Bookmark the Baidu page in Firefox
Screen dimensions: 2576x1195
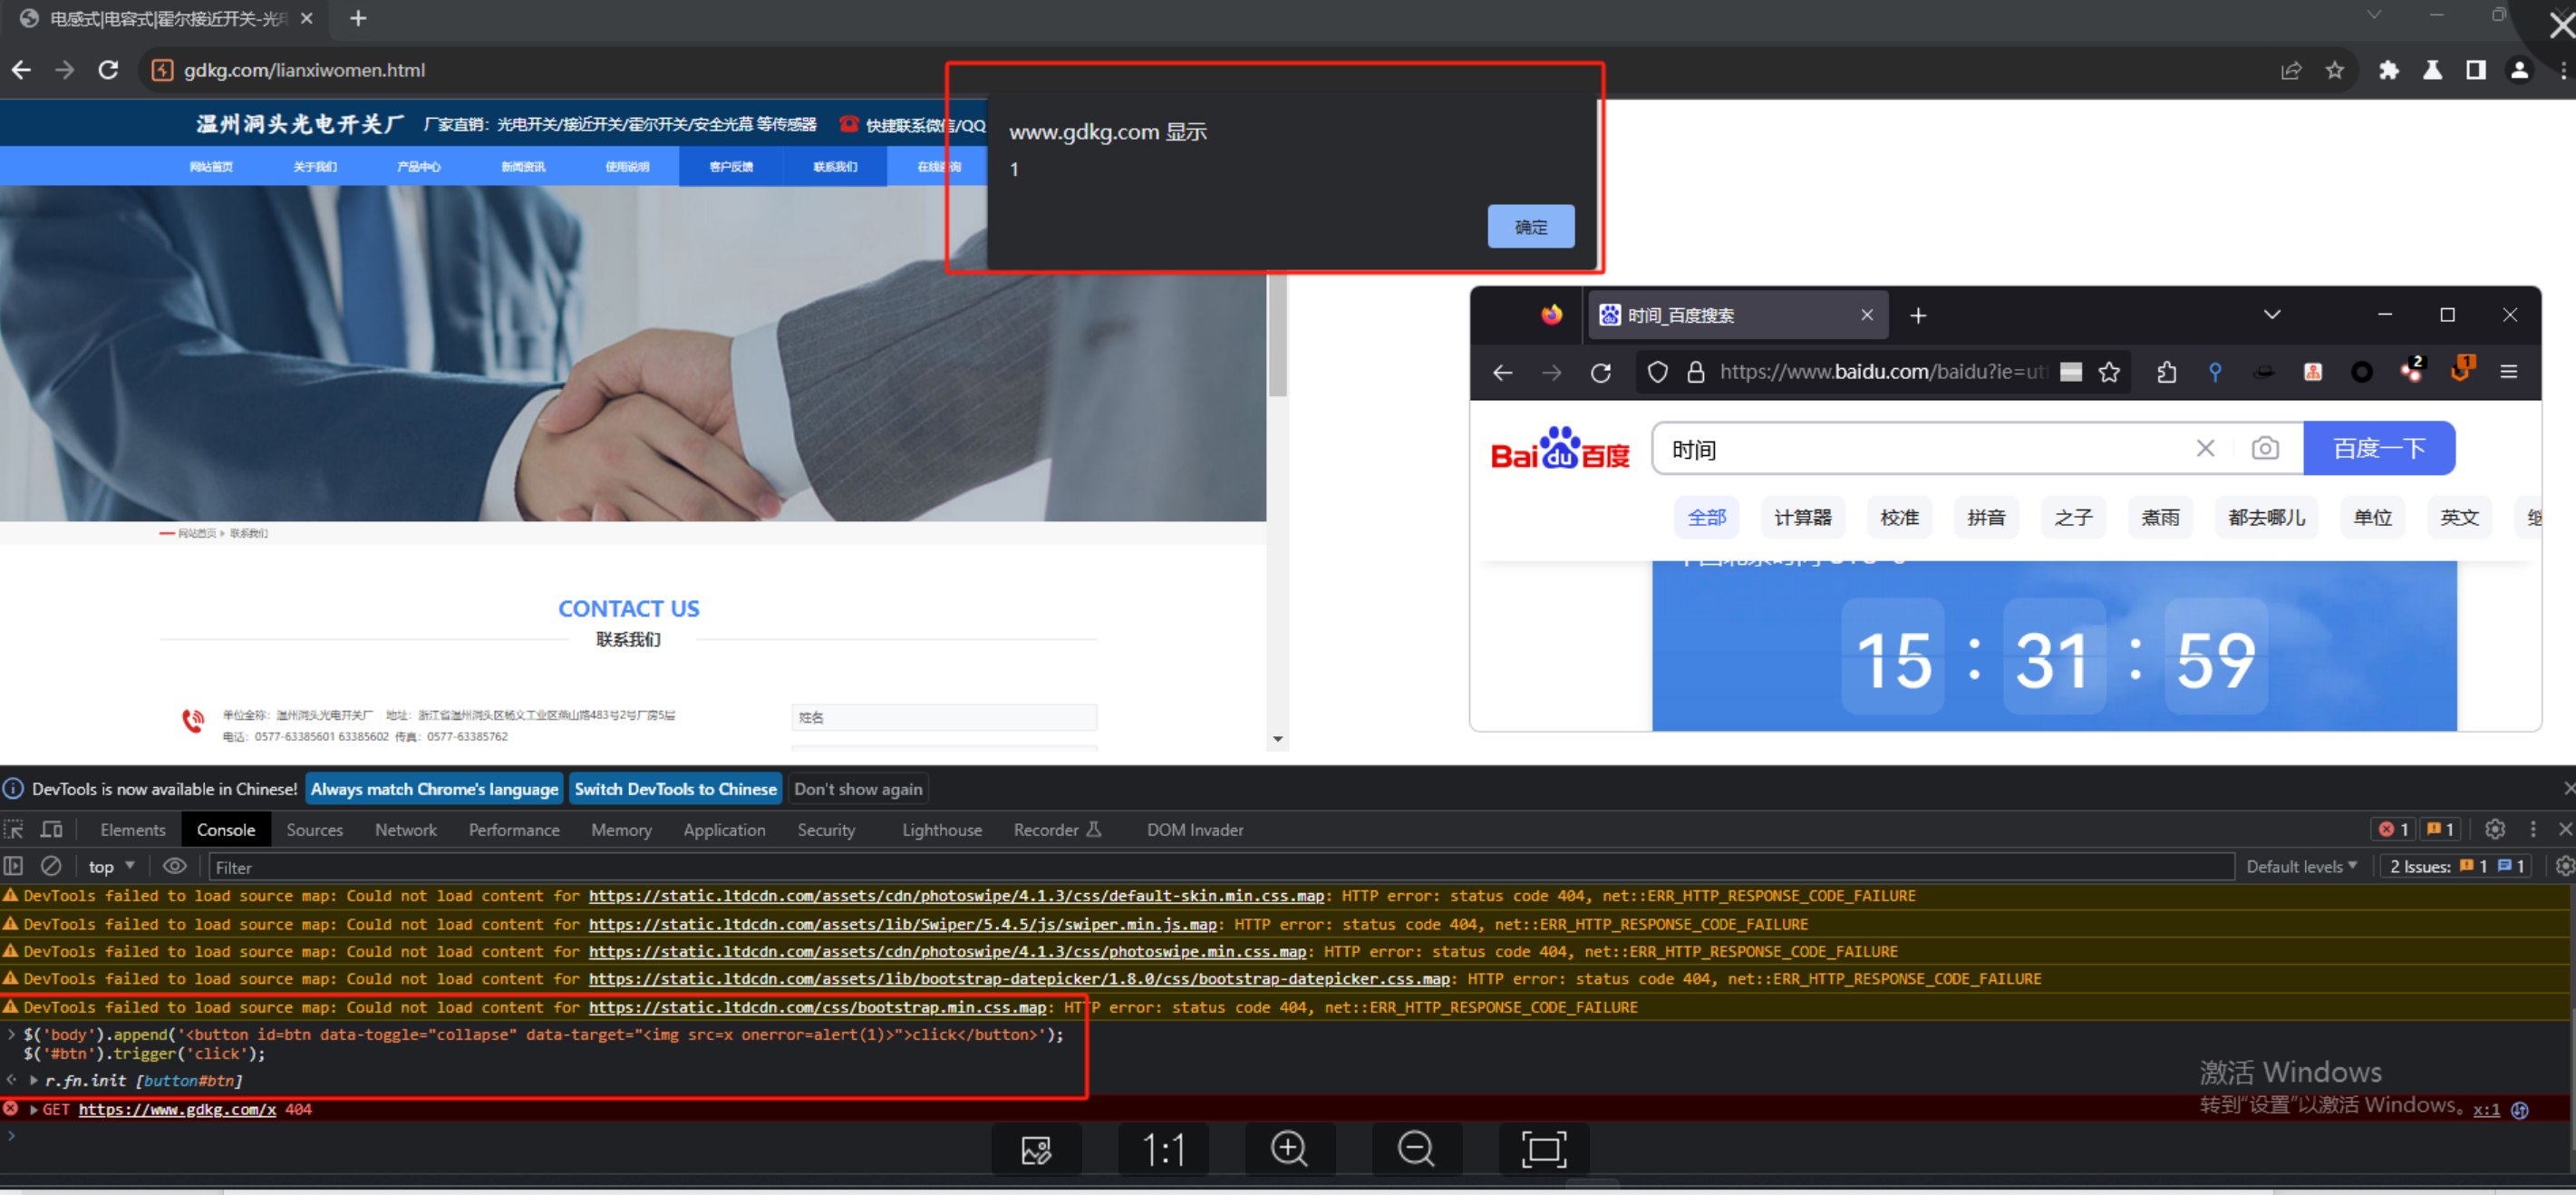(2109, 372)
